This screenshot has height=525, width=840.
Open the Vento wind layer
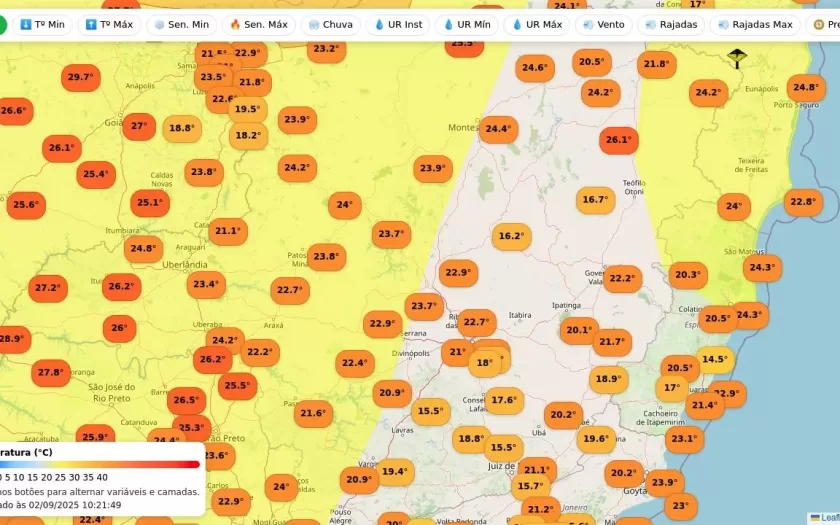(x=603, y=24)
